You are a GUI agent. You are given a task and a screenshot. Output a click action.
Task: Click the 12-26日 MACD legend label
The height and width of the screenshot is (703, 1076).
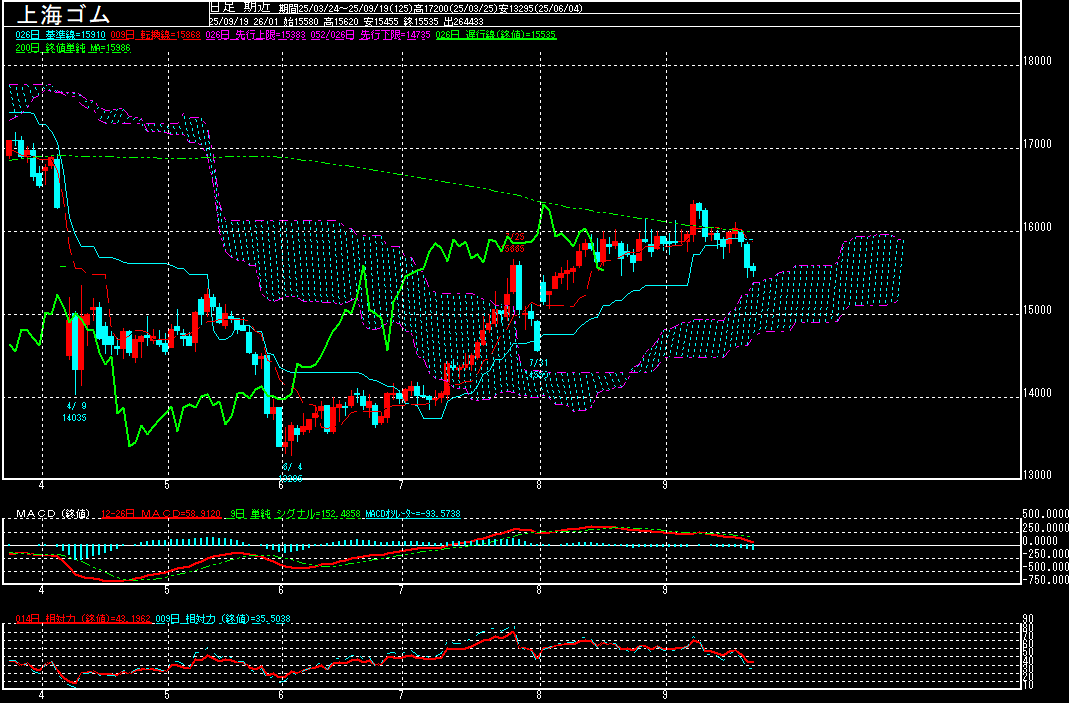pos(147,514)
